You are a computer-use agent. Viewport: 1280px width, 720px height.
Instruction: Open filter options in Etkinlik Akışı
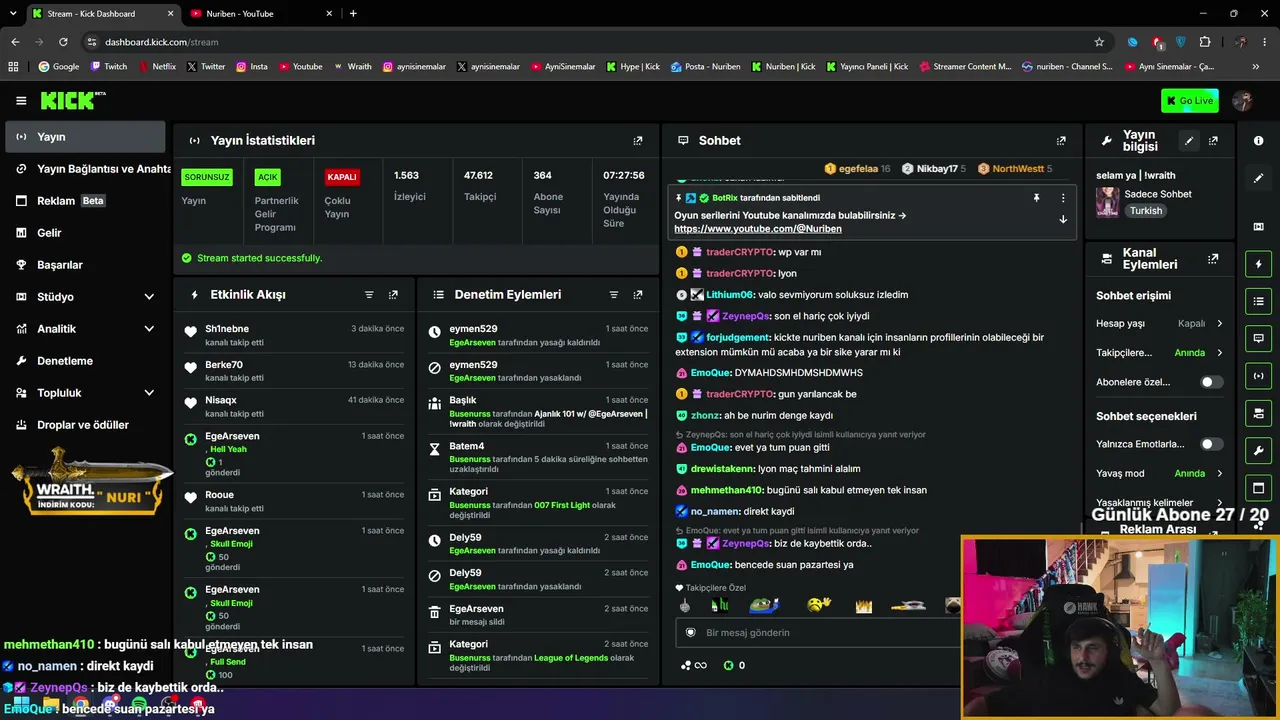[369, 295]
